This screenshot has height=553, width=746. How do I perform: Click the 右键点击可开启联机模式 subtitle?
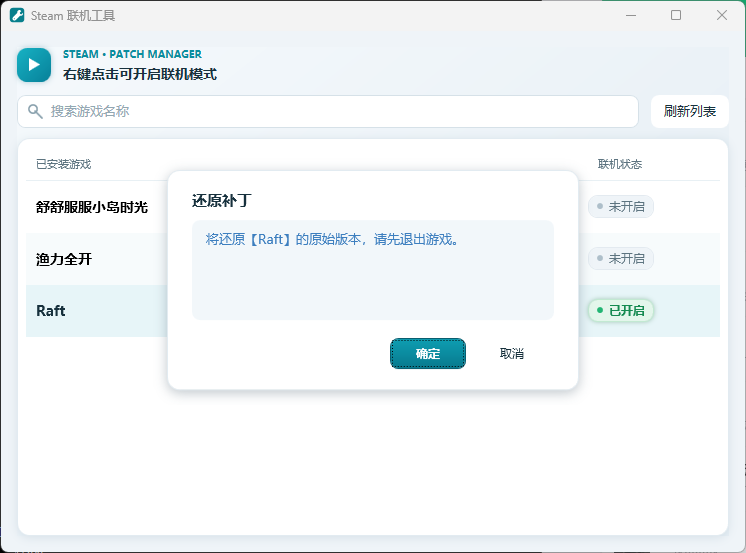(140, 74)
